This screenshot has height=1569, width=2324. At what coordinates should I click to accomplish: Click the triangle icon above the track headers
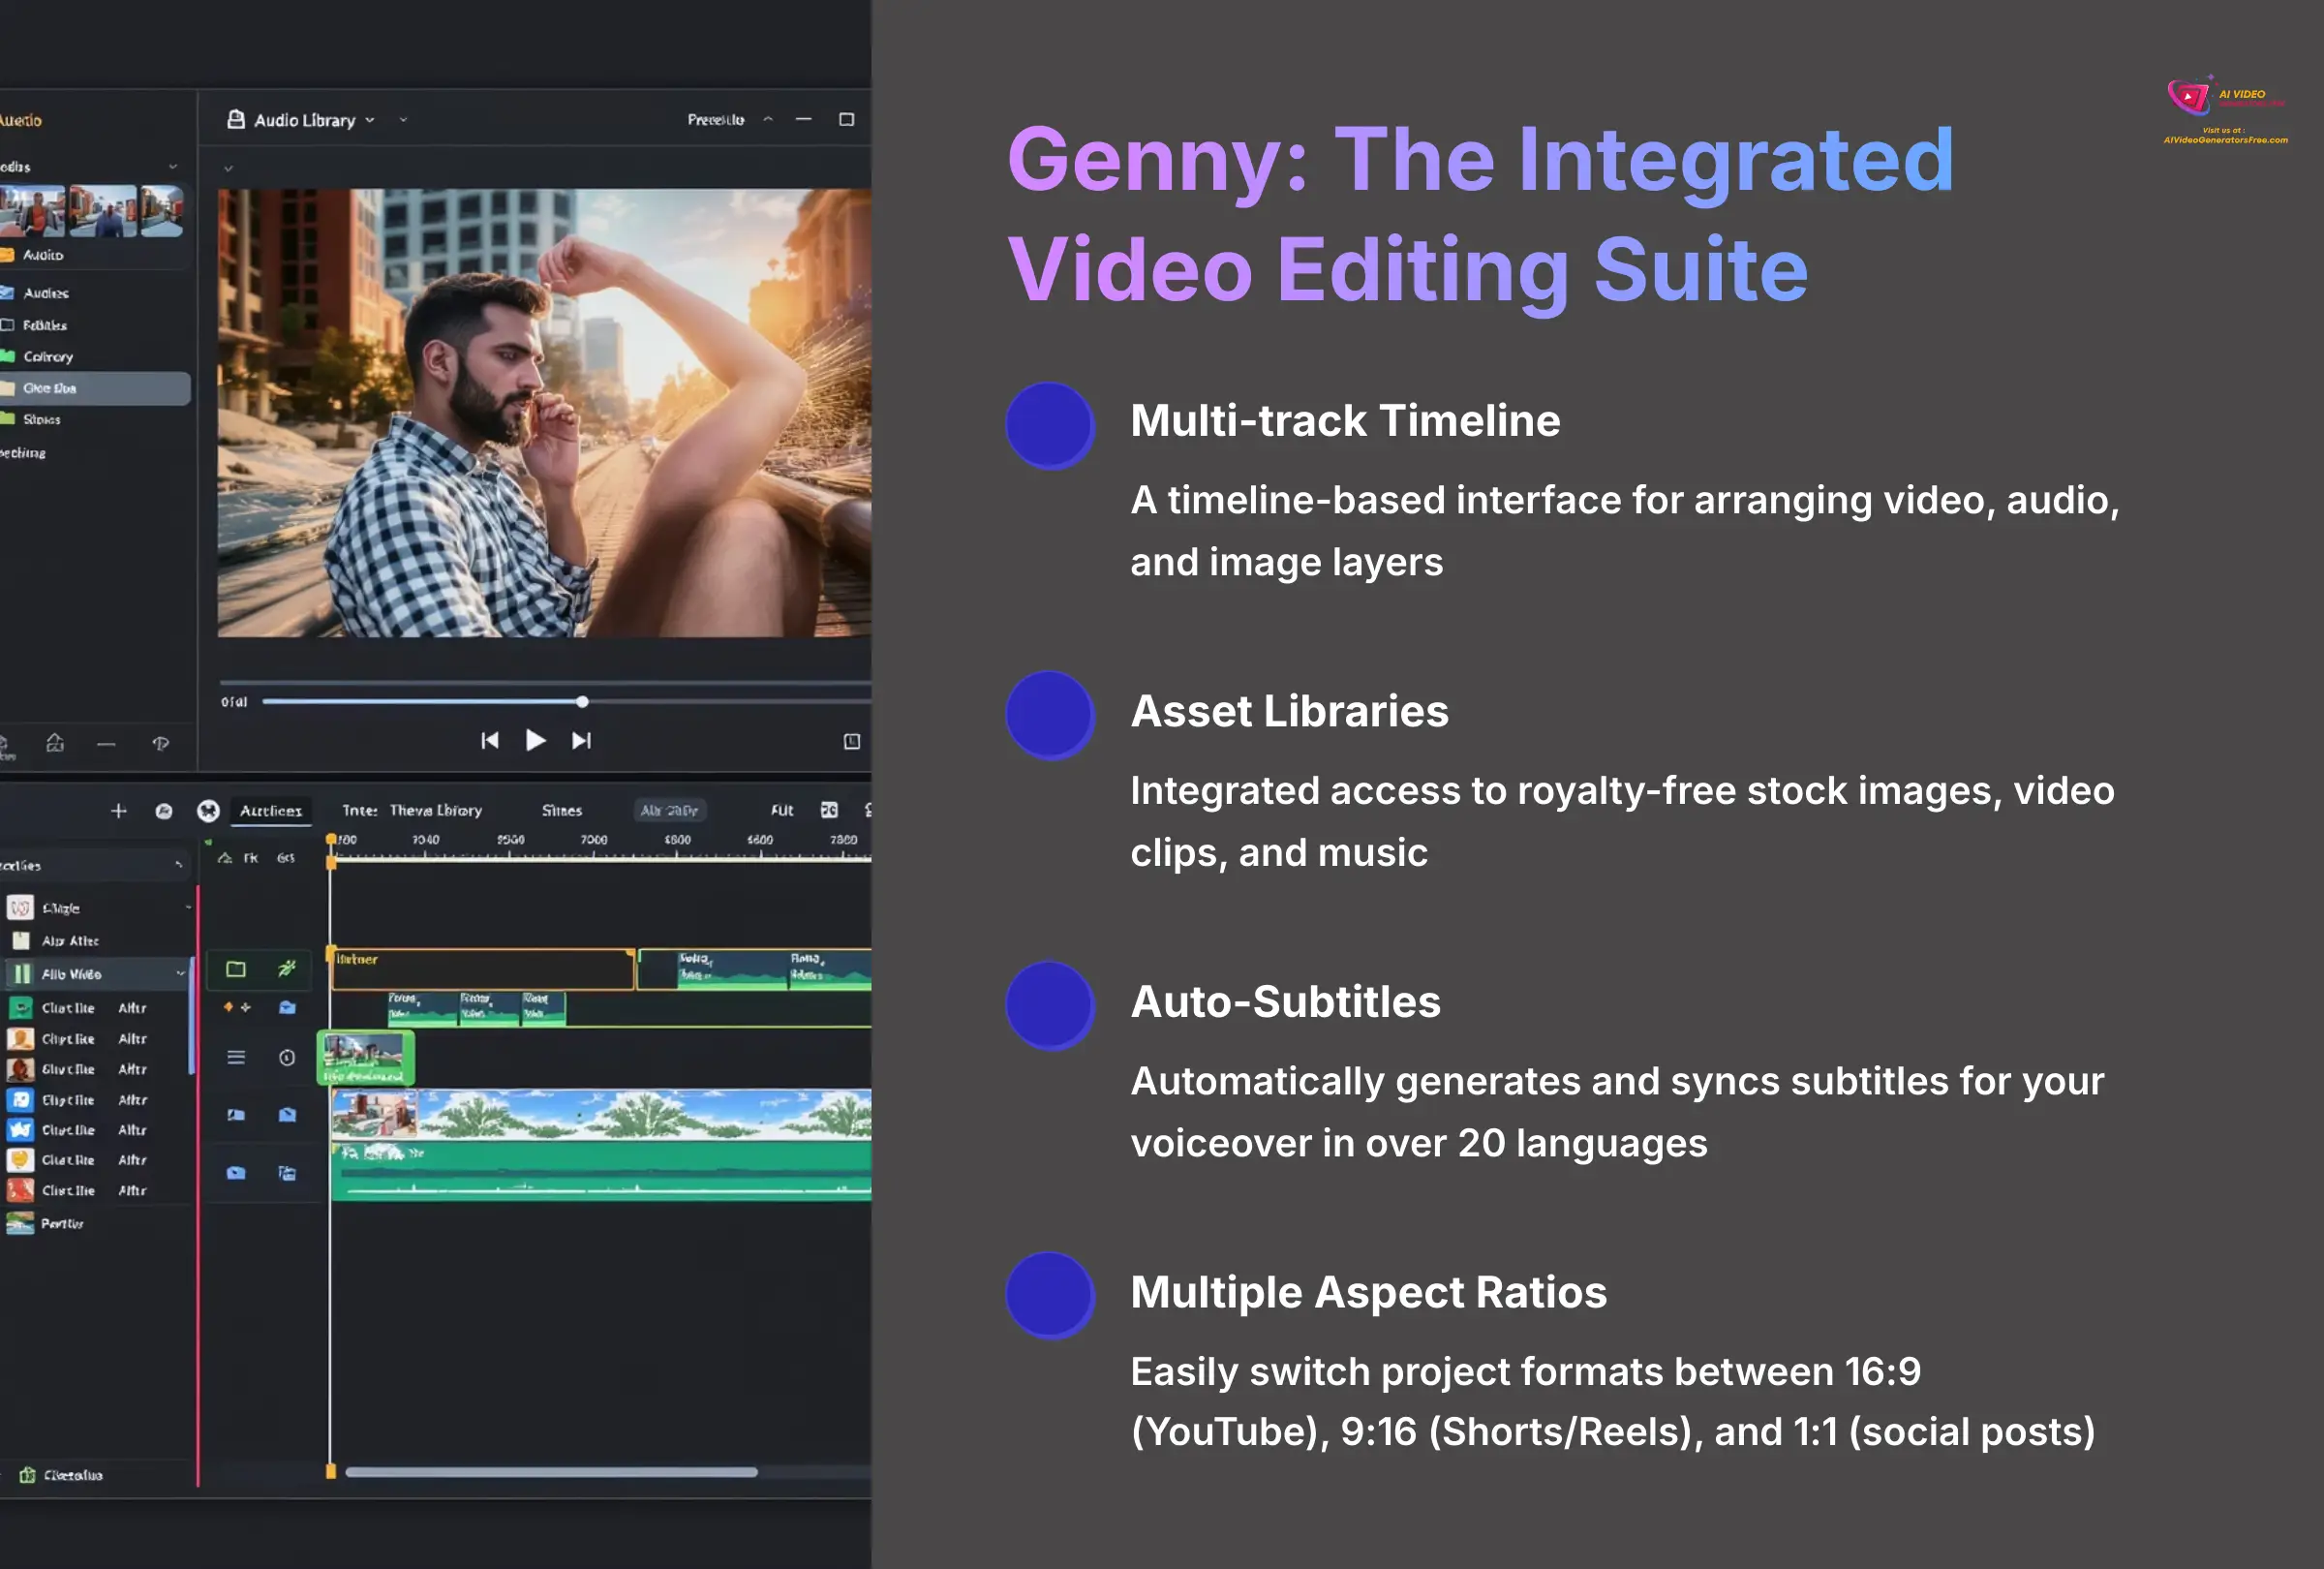[225, 858]
